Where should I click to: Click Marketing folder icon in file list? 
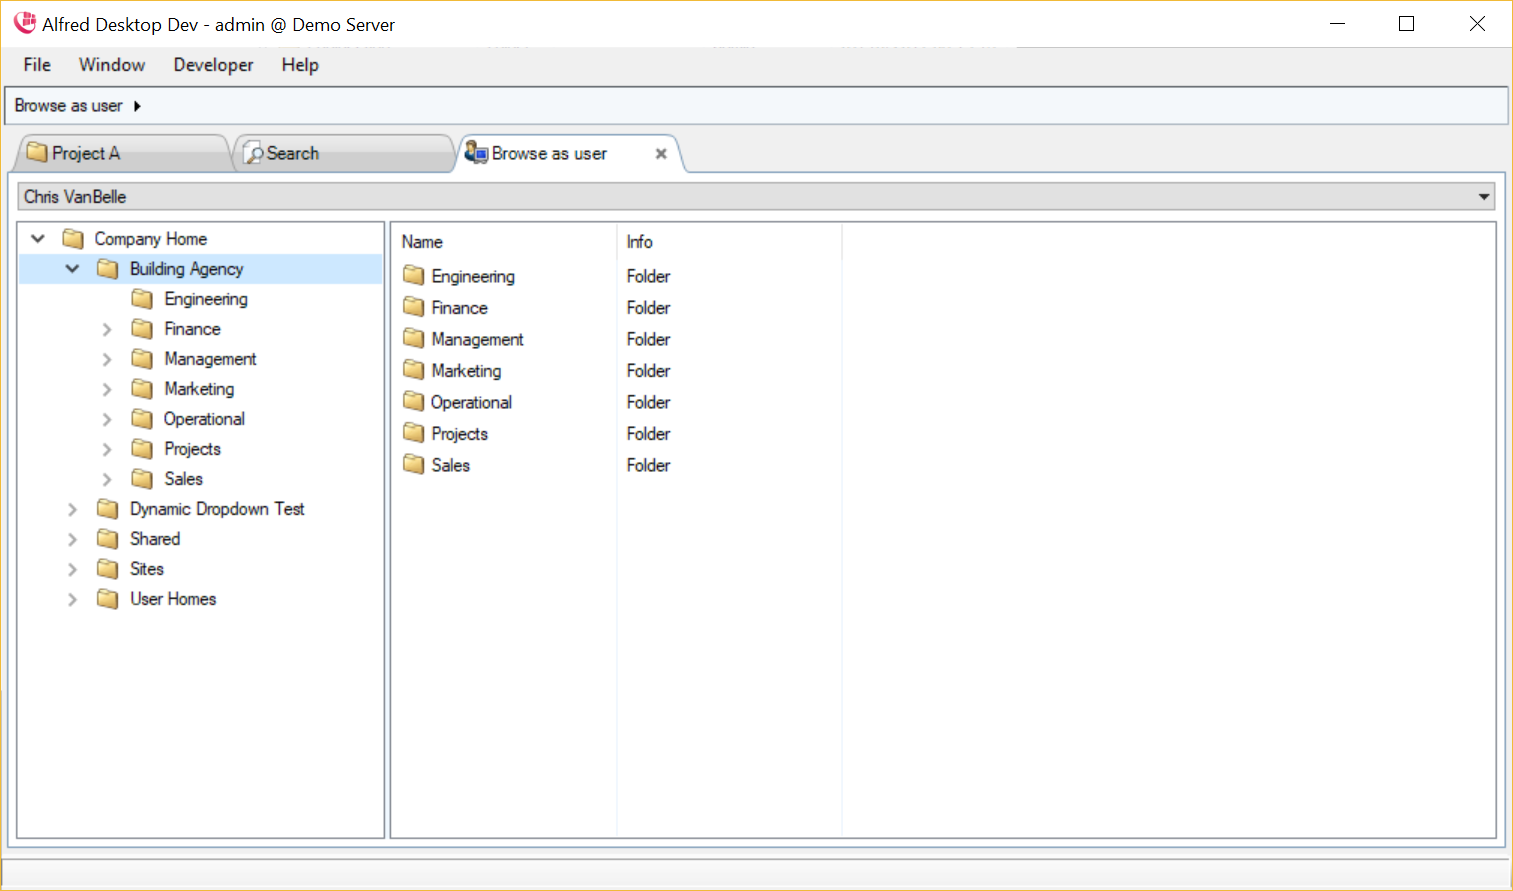pos(414,371)
